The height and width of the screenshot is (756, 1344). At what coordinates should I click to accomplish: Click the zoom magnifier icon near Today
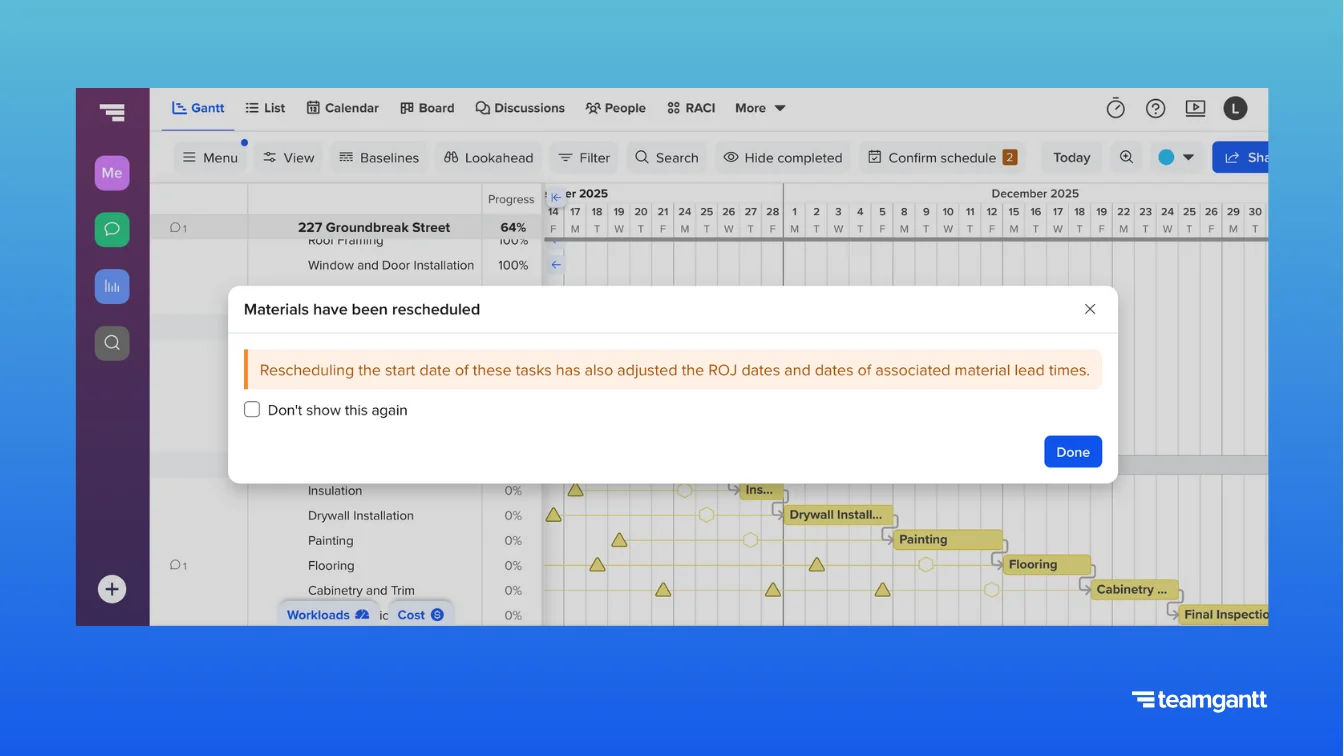tap(1126, 157)
